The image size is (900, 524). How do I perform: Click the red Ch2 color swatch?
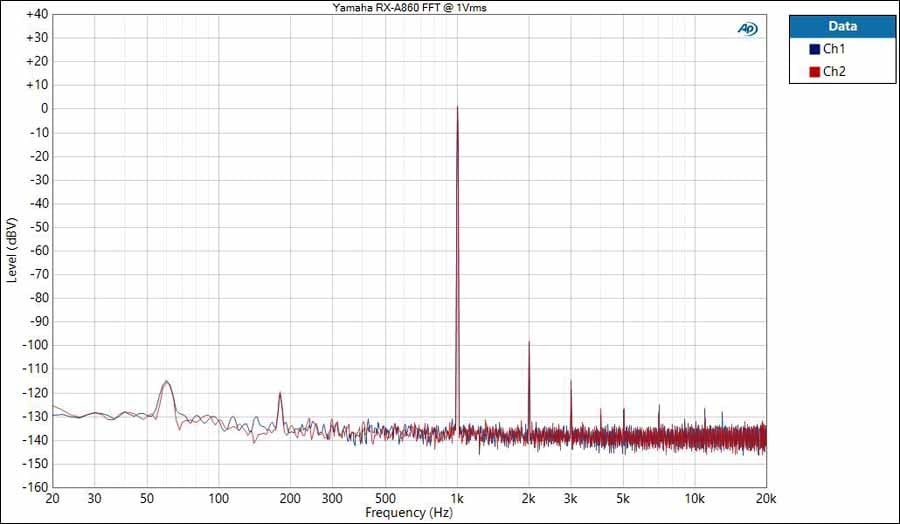click(814, 72)
